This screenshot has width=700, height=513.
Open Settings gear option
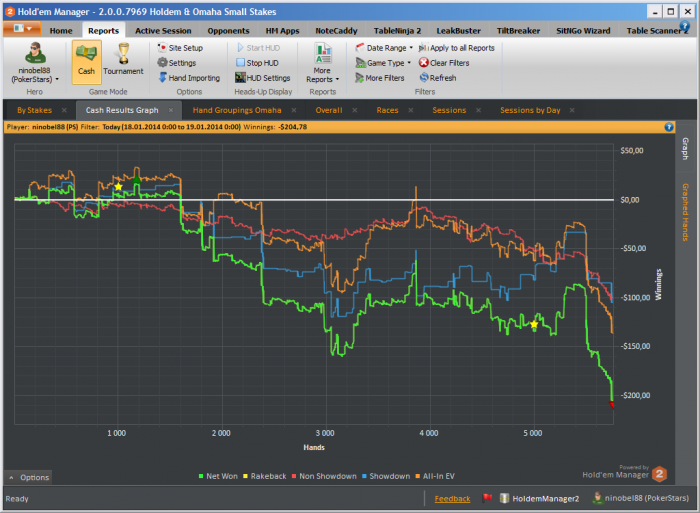point(177,63)
